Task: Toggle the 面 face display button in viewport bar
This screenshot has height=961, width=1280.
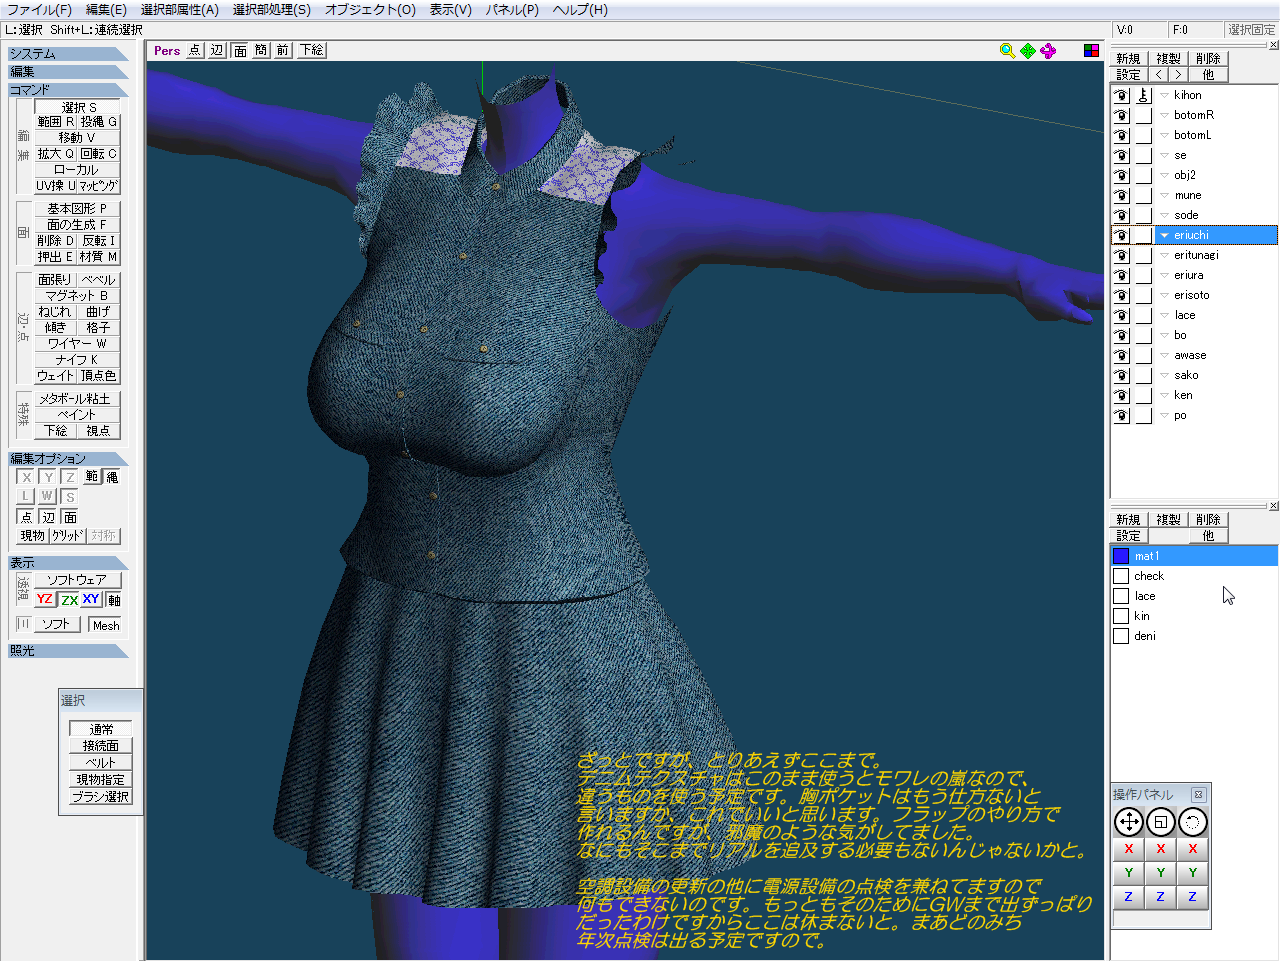Action: click(240, 50)
